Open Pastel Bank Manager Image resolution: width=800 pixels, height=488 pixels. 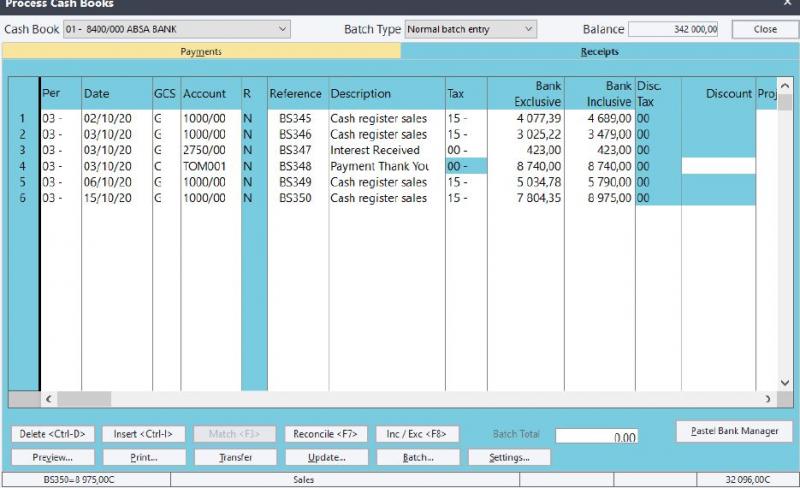pos(734,431)
